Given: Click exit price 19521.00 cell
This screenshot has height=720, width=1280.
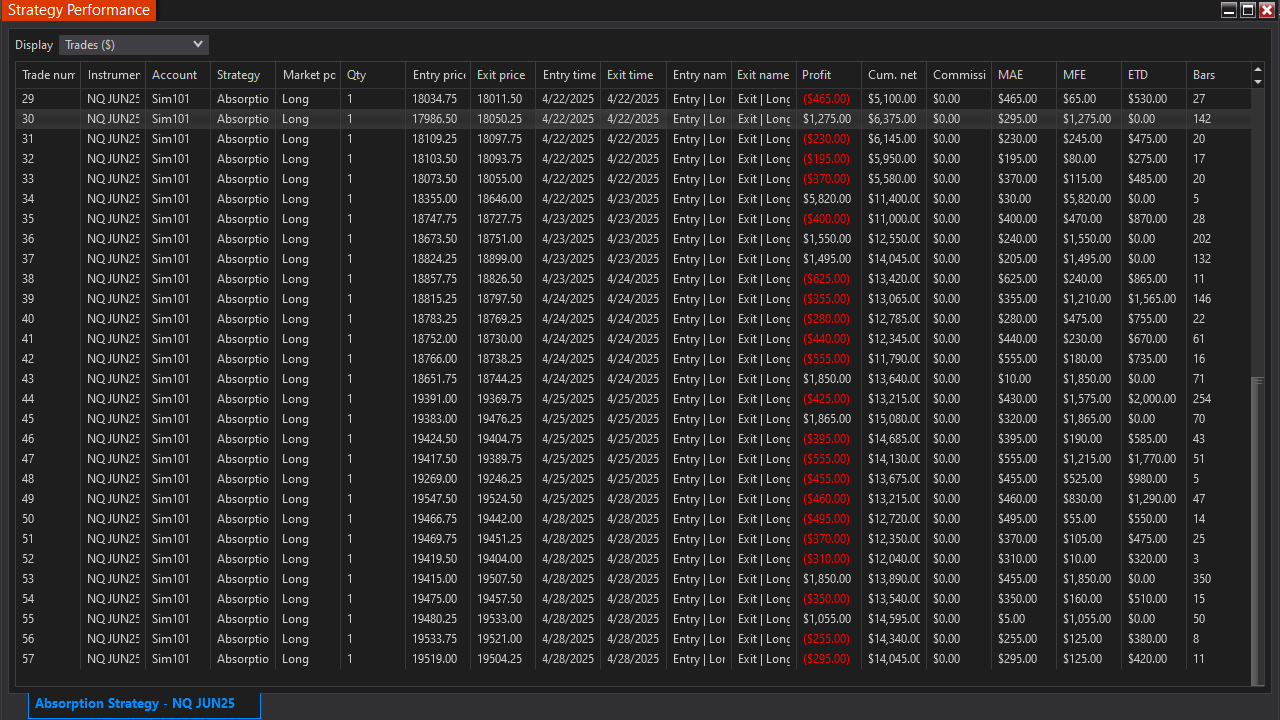Looking at the screenshot, I should (x=503, y=639).
